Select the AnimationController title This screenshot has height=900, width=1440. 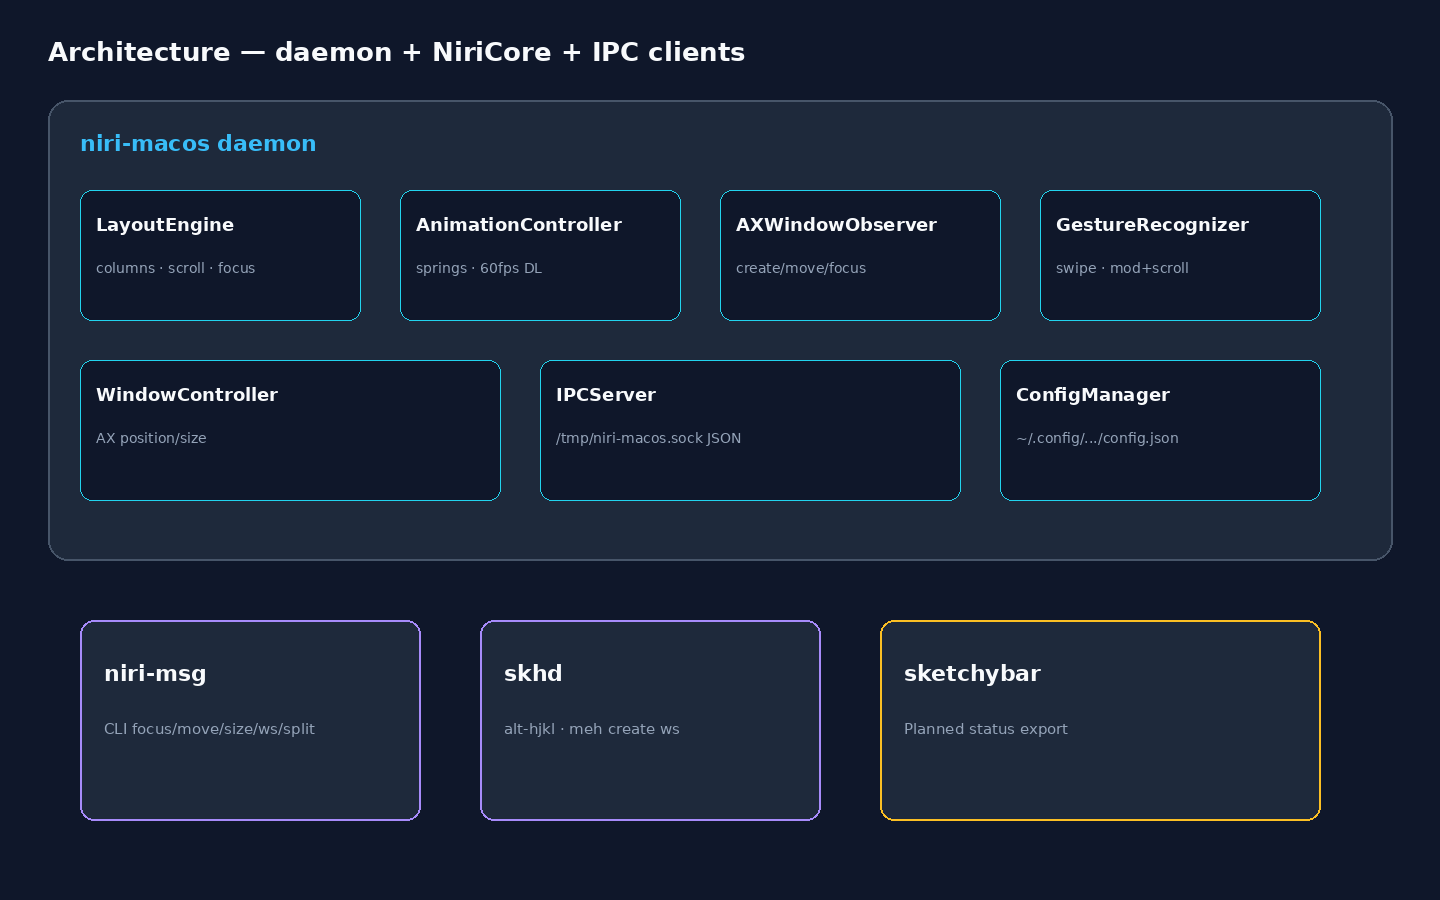click(519, 225)
